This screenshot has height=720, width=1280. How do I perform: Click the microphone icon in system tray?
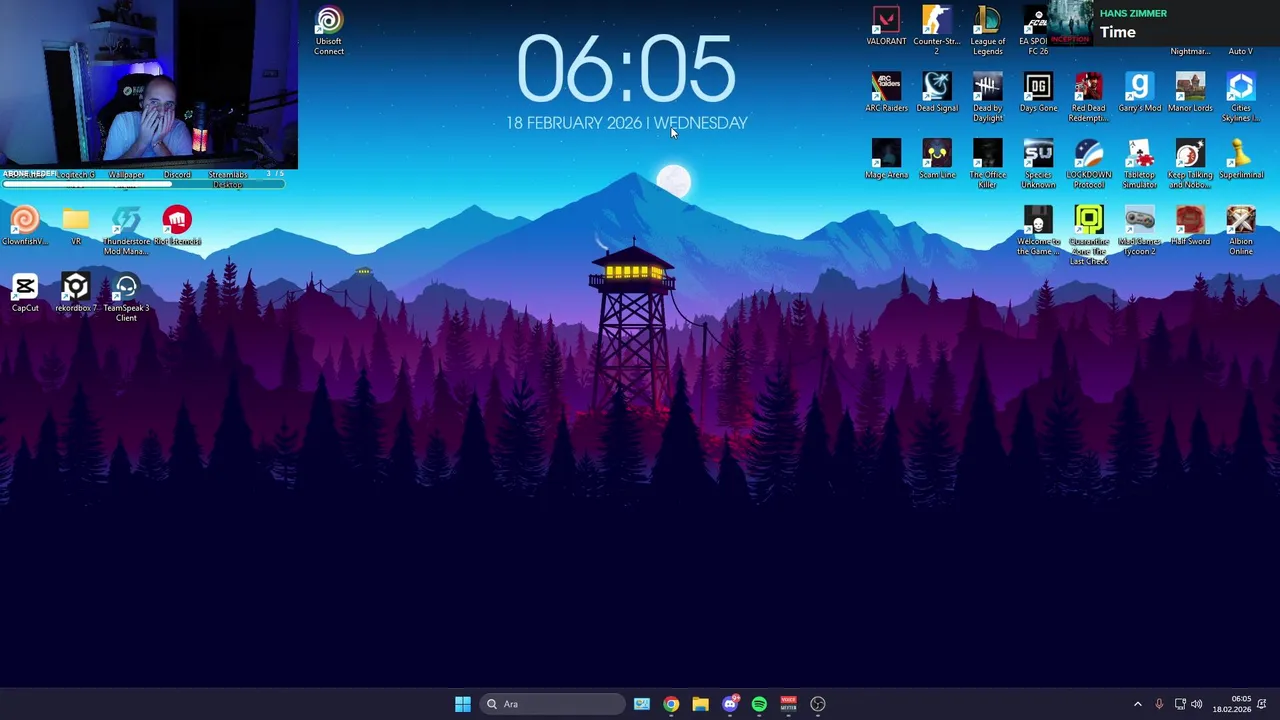point(1159,704)
